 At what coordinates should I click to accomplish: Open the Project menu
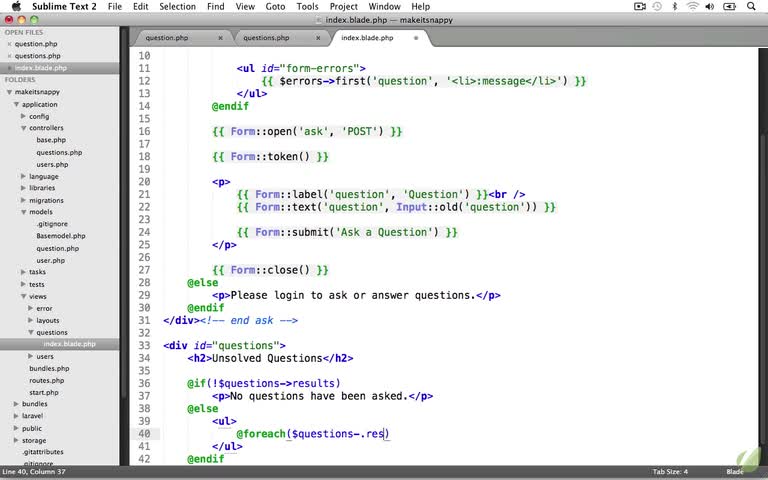[343, 6]
